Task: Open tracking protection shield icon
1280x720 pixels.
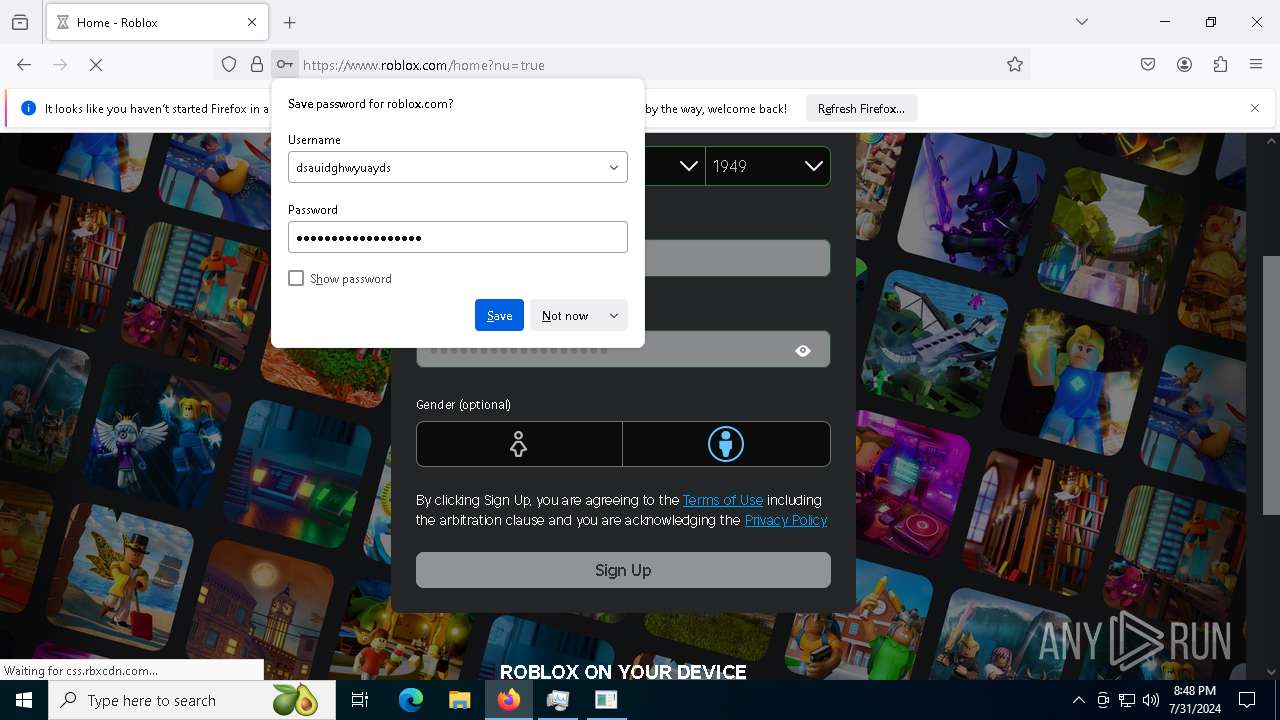Action: pos(229,65)
